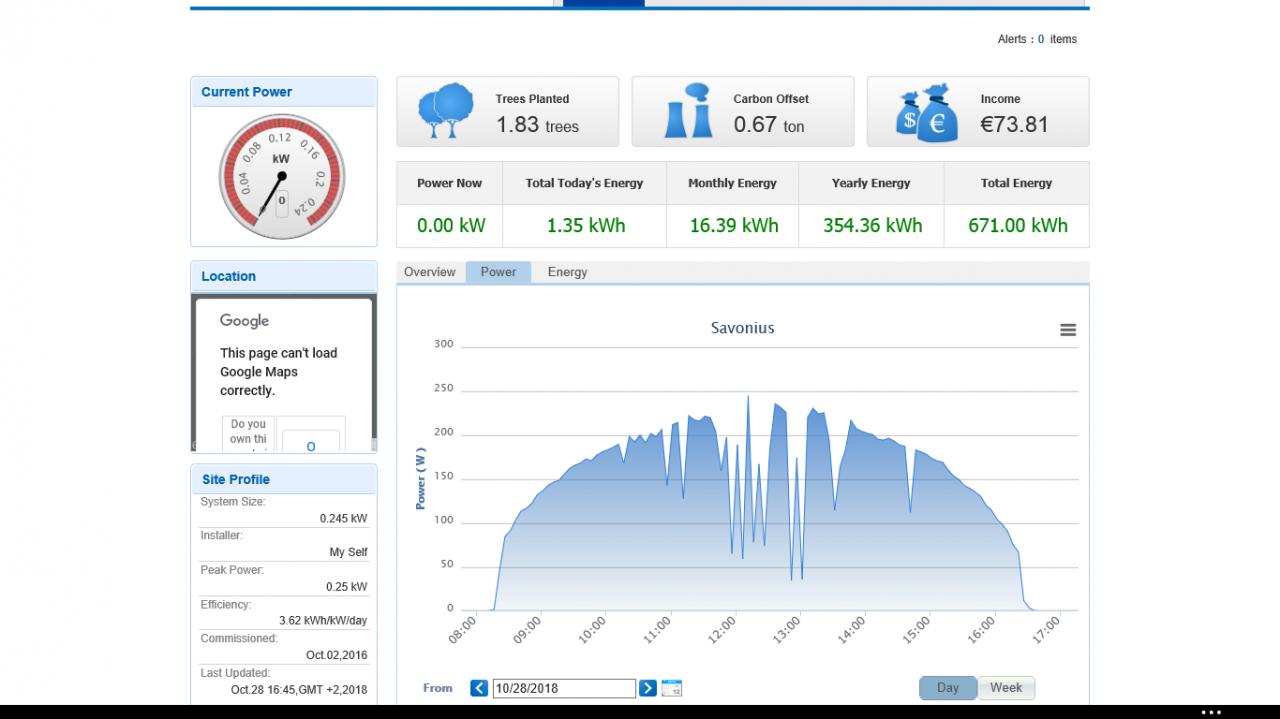Click the Alerts 0 items link
This screenshot has height=719, width=1280.
pyautogui.click(x=1037, y=39)
